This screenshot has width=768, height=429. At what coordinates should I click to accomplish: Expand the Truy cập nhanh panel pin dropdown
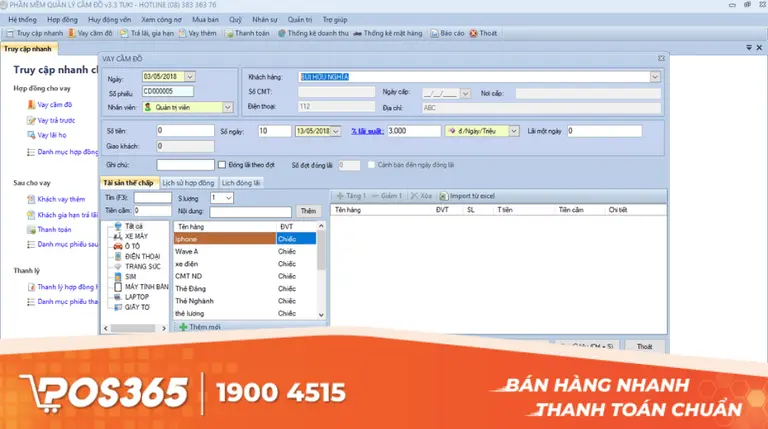(748, 48)
